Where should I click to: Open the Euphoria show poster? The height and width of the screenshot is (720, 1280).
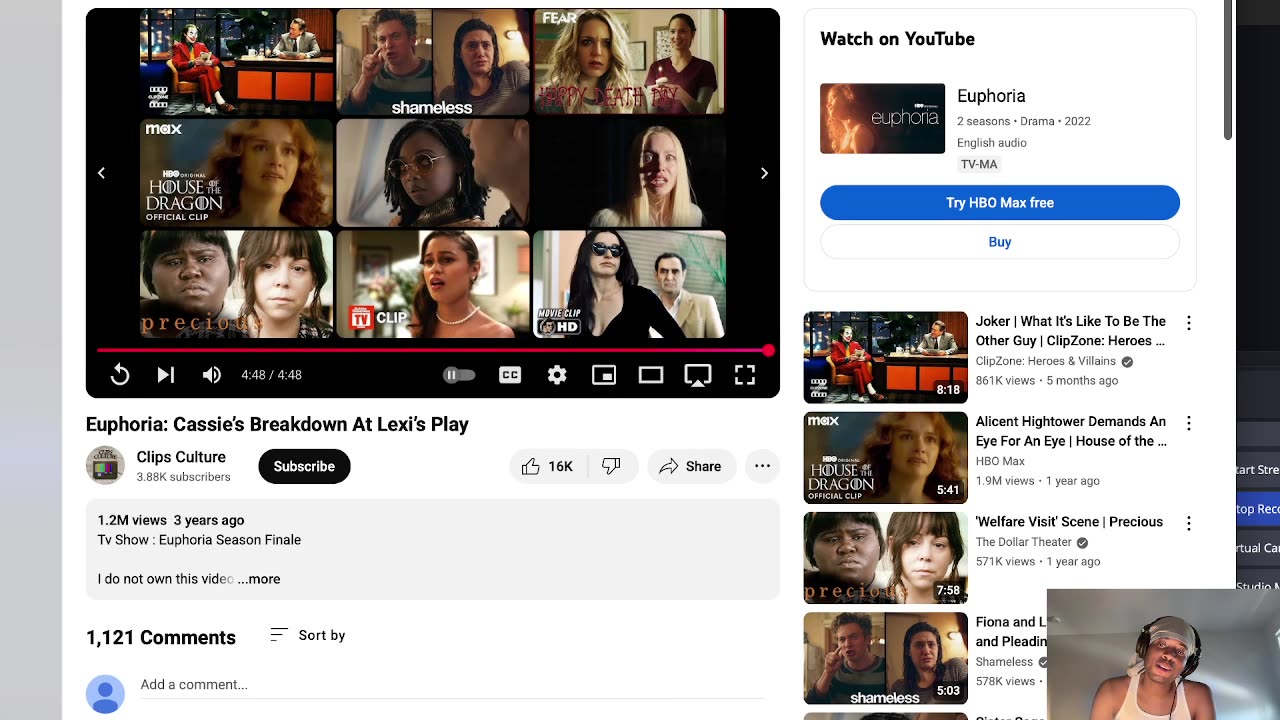[x=882, y=118]
